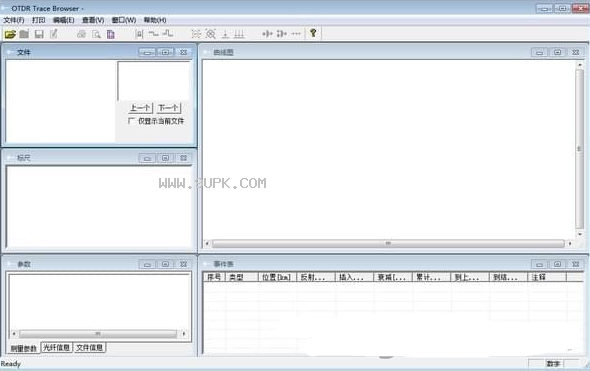Click the purple report page icon
This screenshot has height=371, width=590.
pyautogui.click(x=111, y=34)
